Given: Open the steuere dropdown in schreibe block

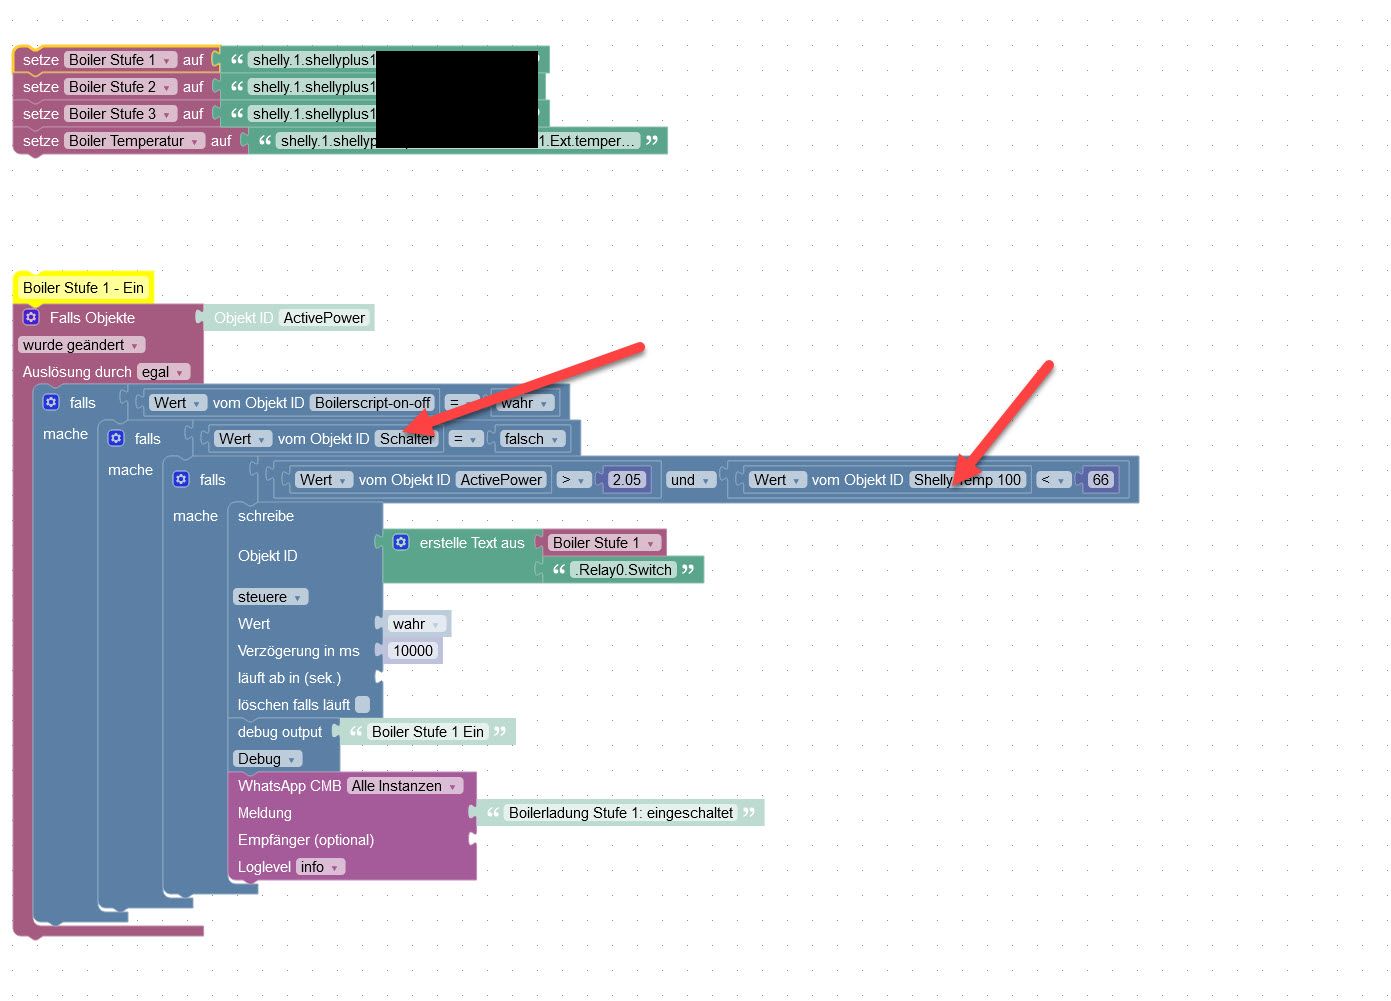Looking at the screenshot, I should (270, 597).
